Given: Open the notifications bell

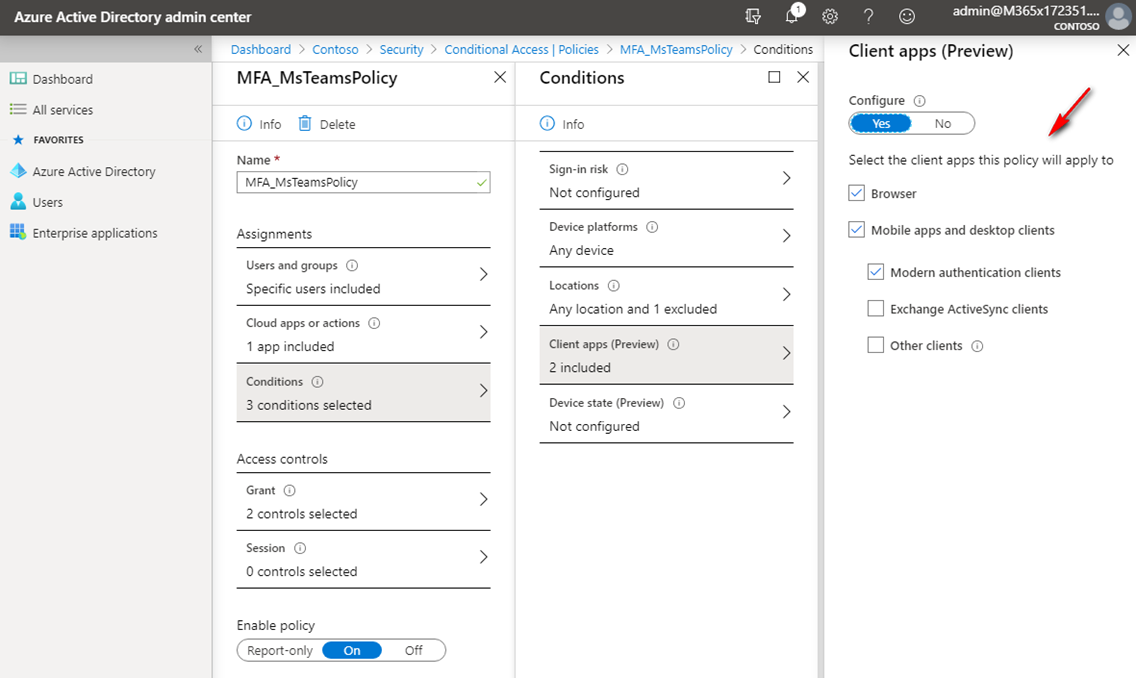Looking at the screenshot, I should [793, 14].
